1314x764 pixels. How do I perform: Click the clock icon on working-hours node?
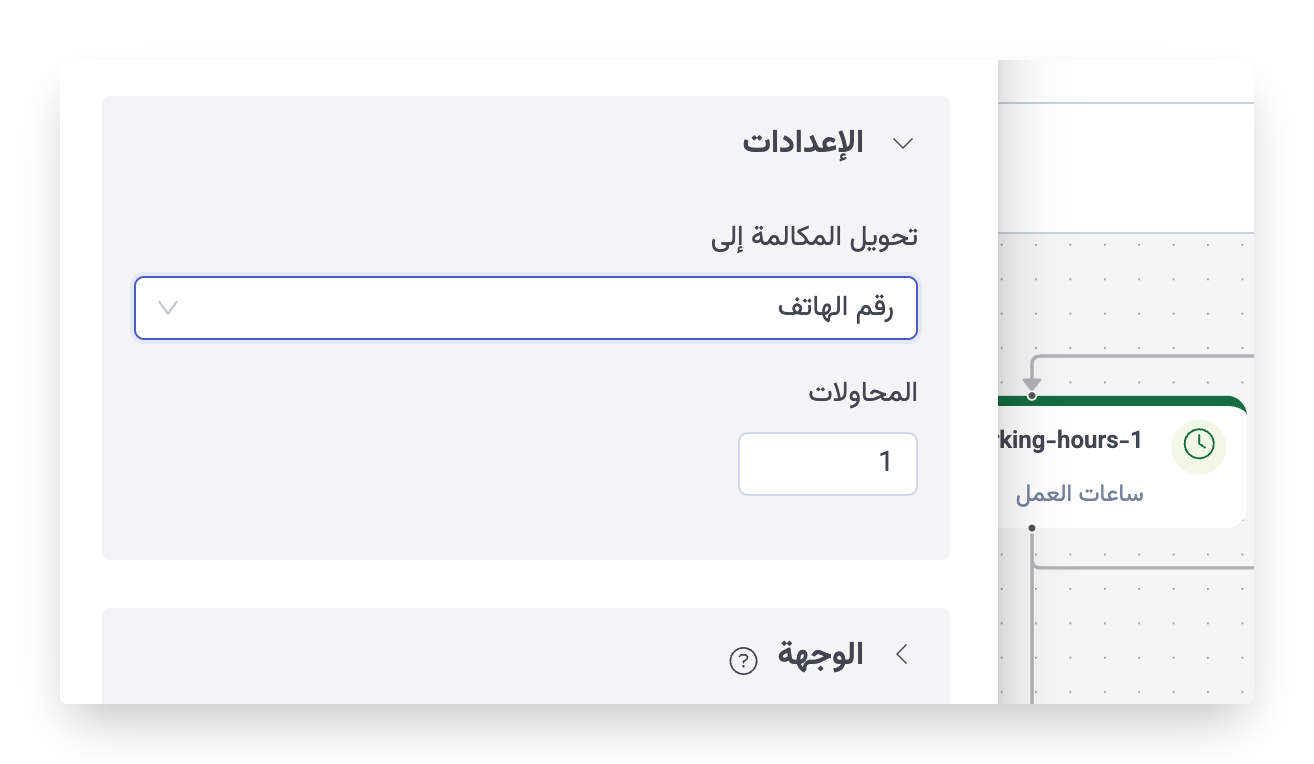pos(1198,444)
